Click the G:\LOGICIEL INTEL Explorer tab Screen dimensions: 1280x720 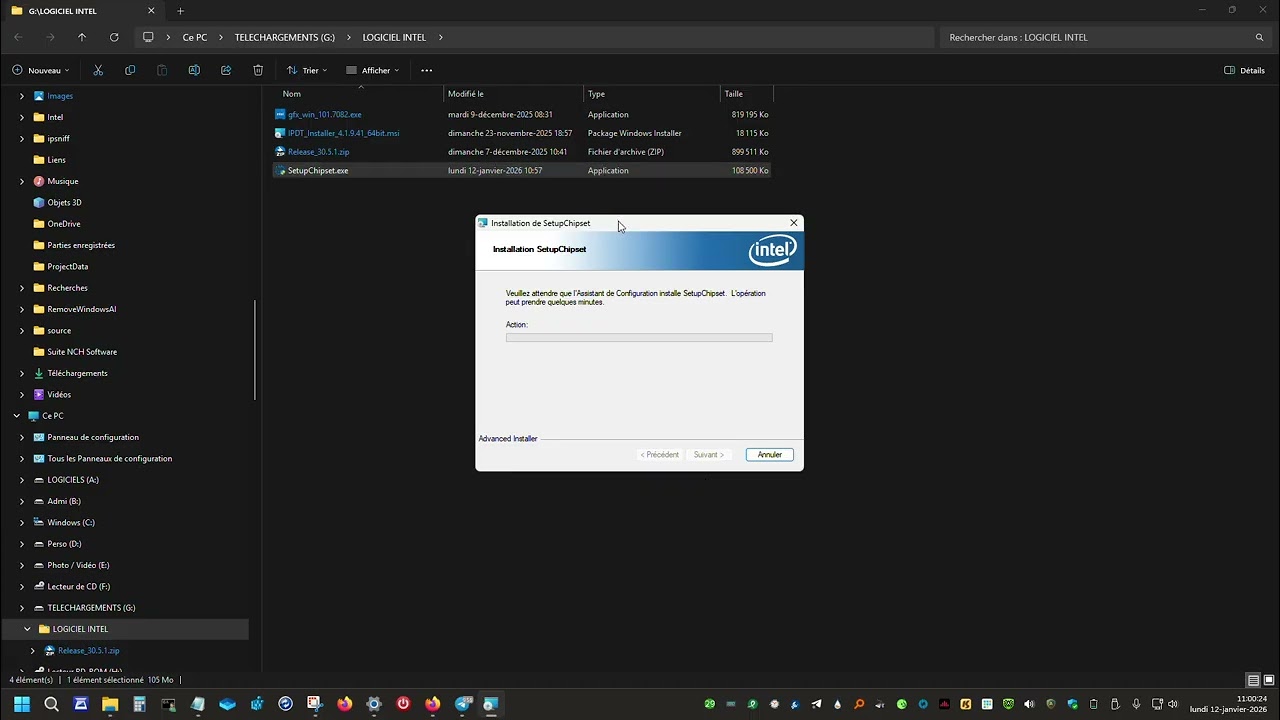(82, 11)
